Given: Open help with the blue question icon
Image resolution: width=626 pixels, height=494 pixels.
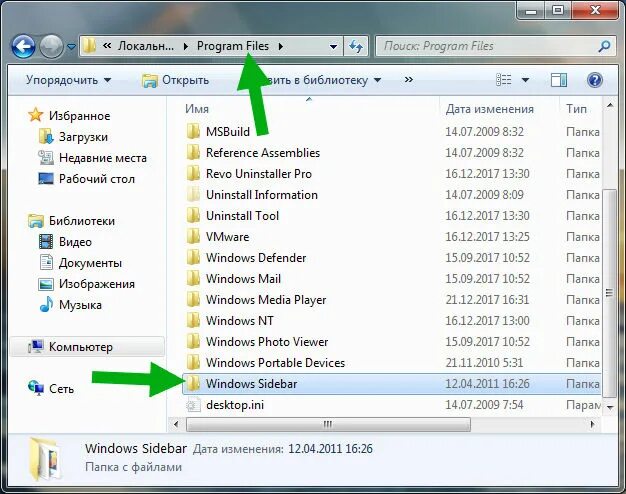Looking at the screenshot, I should (x=594, y=80).
